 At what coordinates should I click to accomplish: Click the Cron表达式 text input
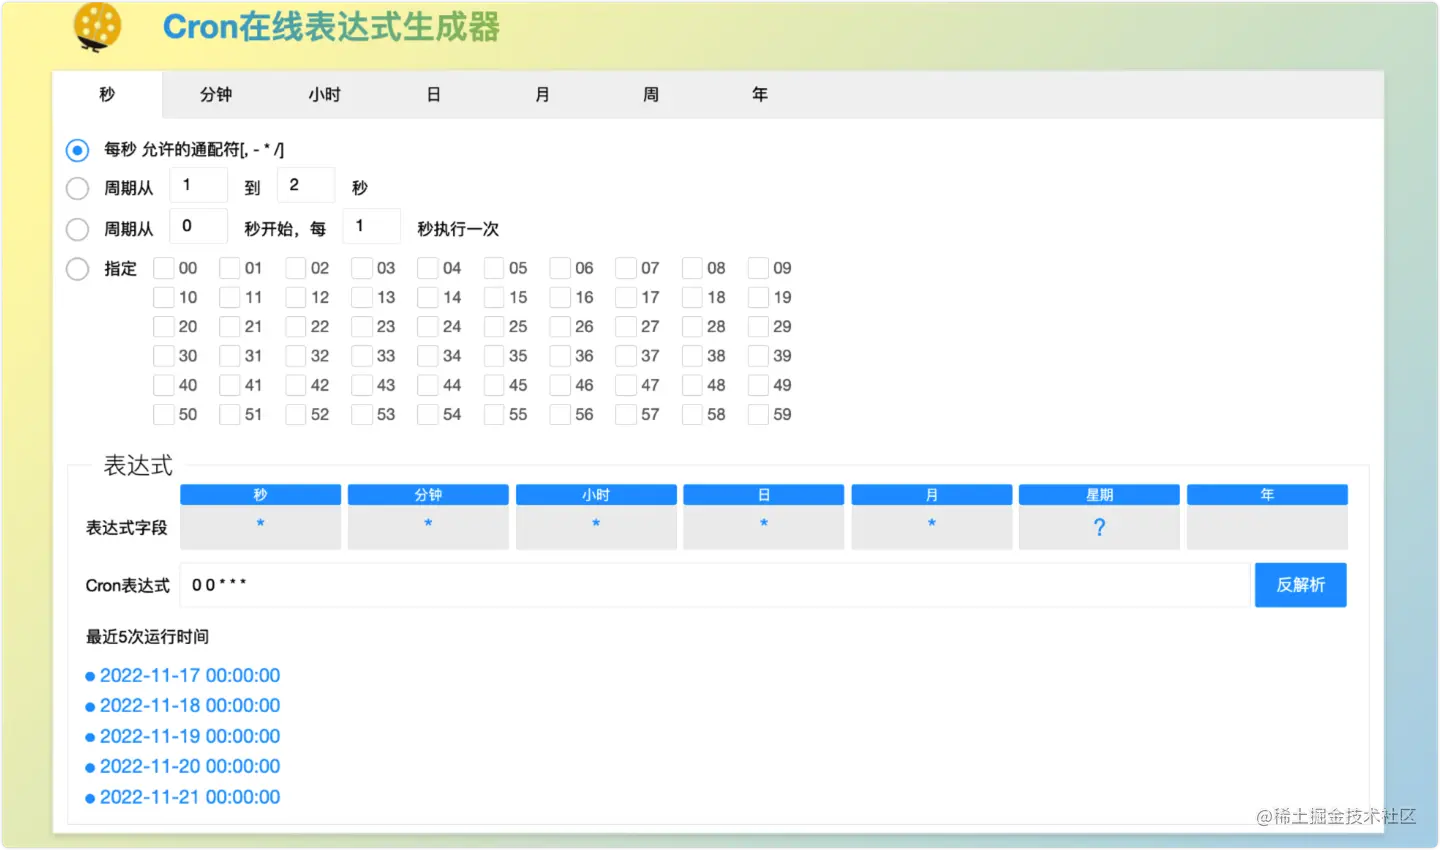point(715,585)
